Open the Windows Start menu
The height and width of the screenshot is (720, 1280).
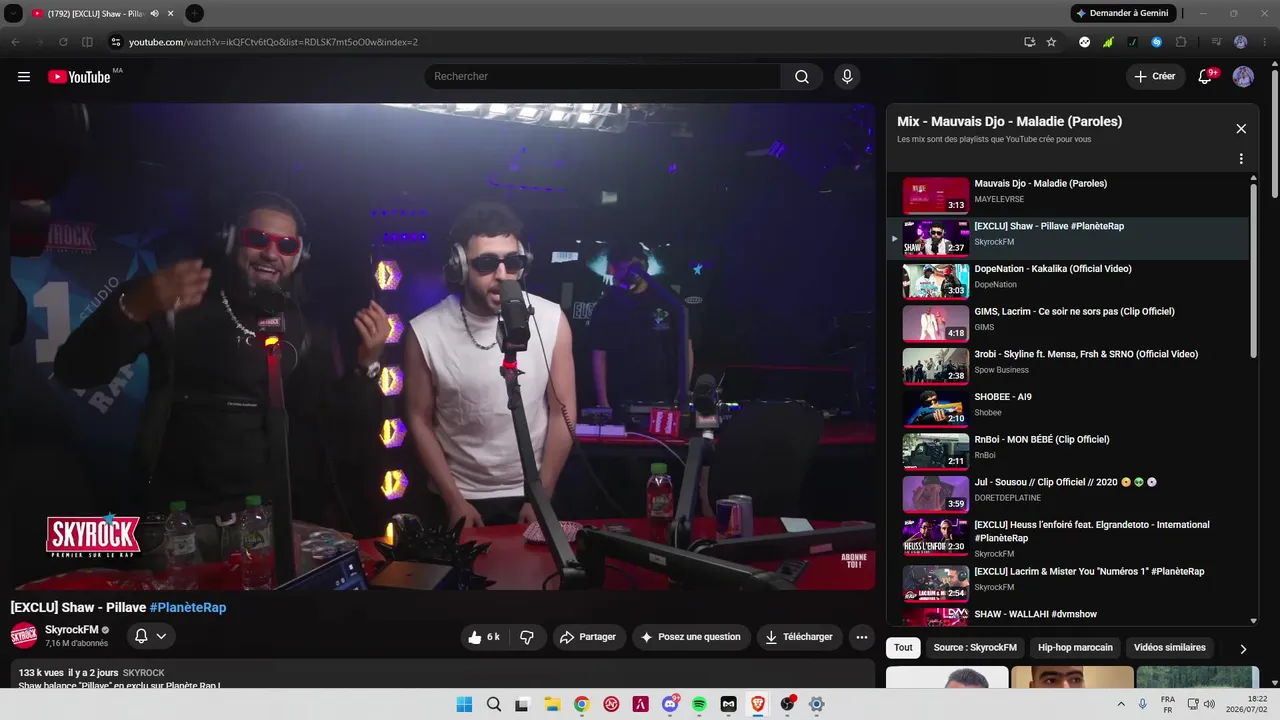[464, 704]
